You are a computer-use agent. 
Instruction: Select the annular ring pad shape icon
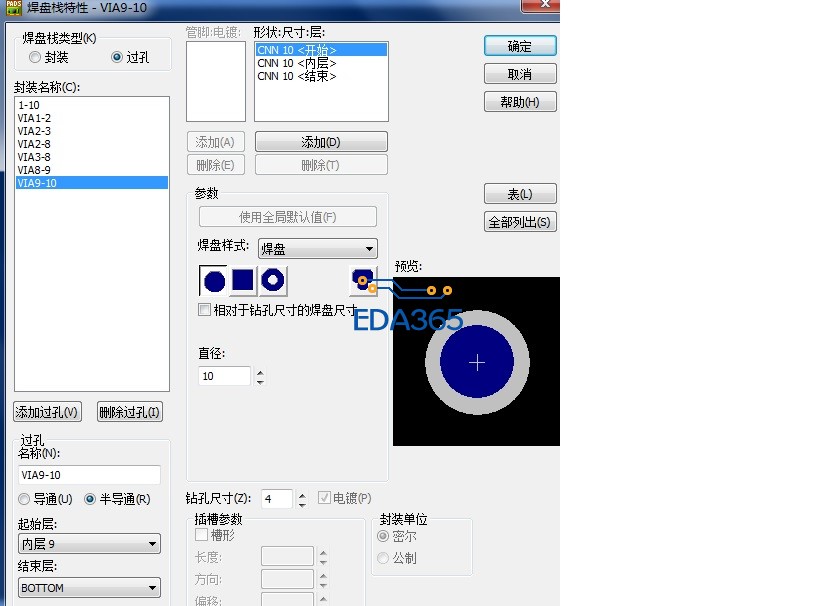pos(273,280)
